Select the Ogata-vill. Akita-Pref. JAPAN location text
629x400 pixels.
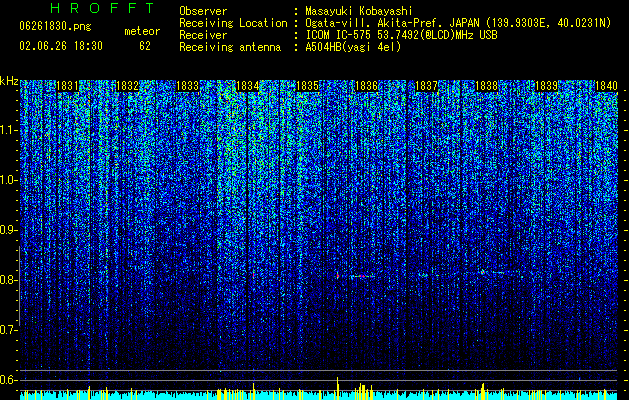(458, 23)
